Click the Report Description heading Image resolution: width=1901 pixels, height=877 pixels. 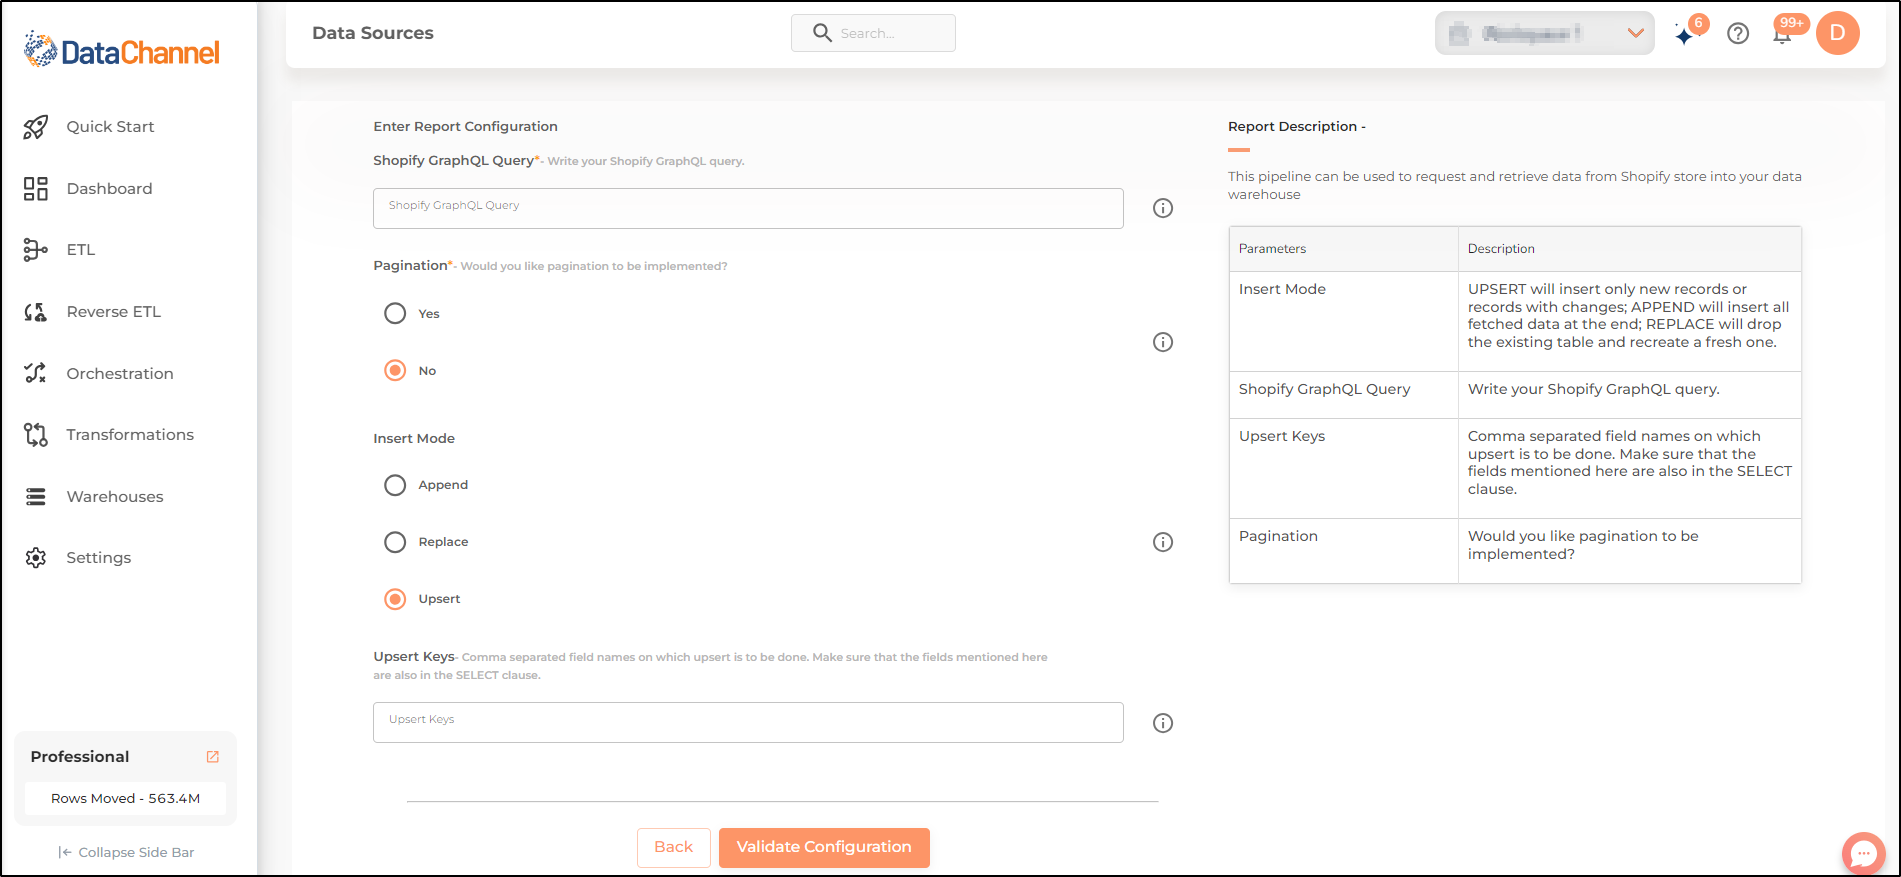click(x=1296, y=126)
